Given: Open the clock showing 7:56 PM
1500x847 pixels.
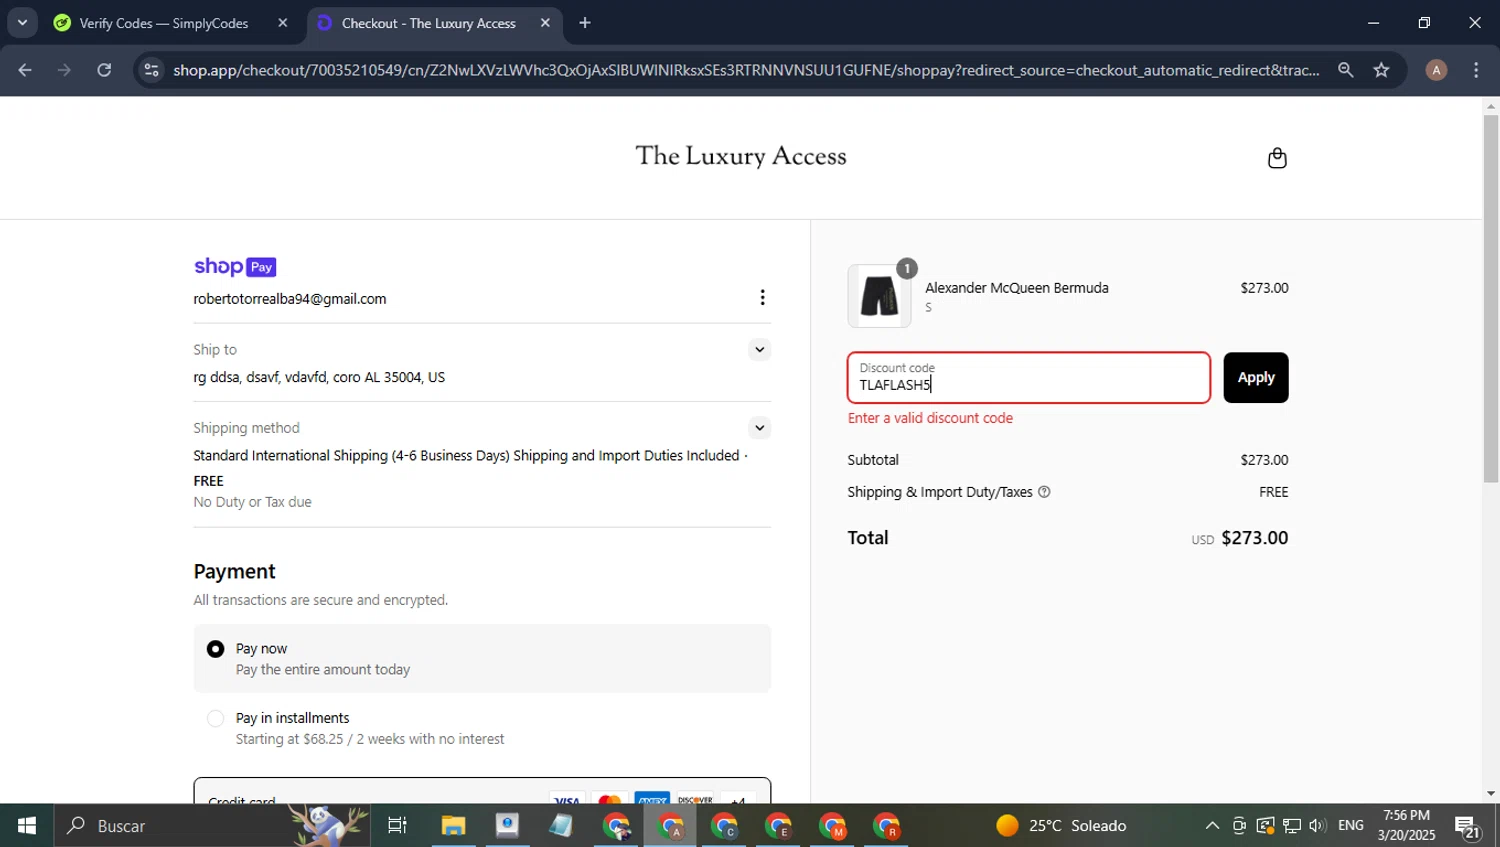Looking at the screenshot, I should 1406,826.
